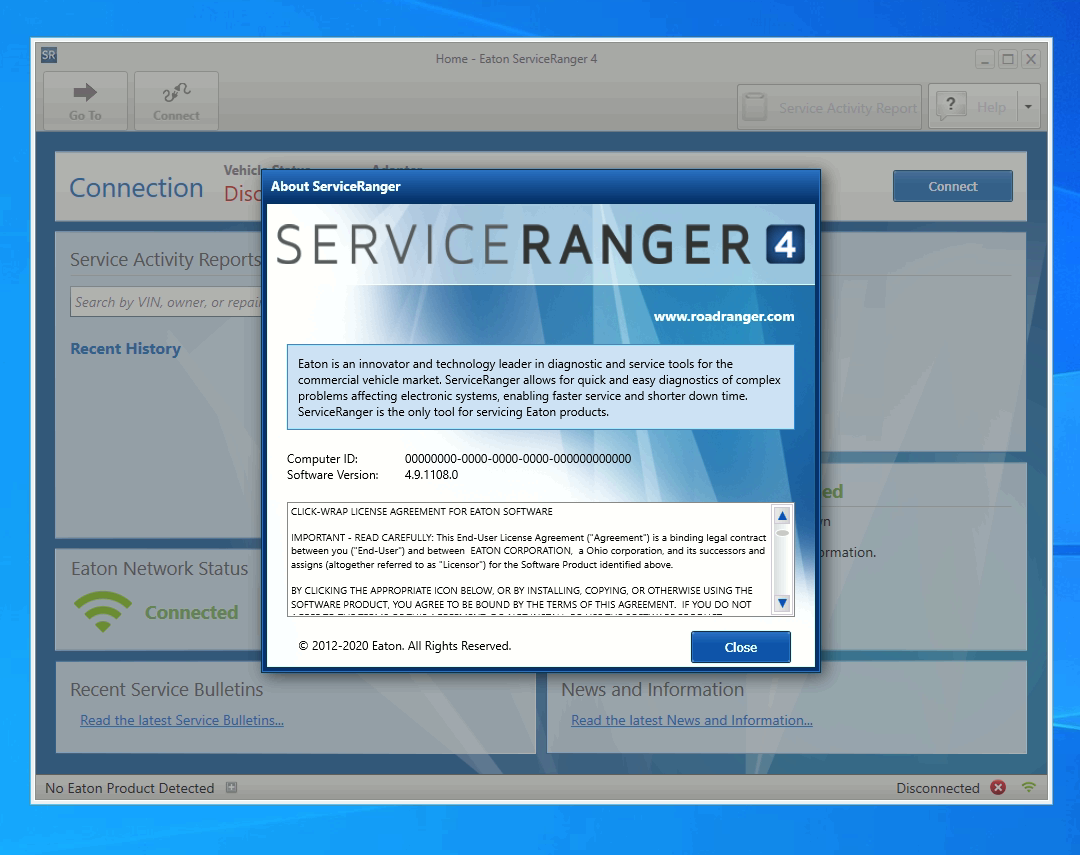Click the license agreement scroll up arrow
This screenshot has width=1080, height=855.
tap(782, 514)
